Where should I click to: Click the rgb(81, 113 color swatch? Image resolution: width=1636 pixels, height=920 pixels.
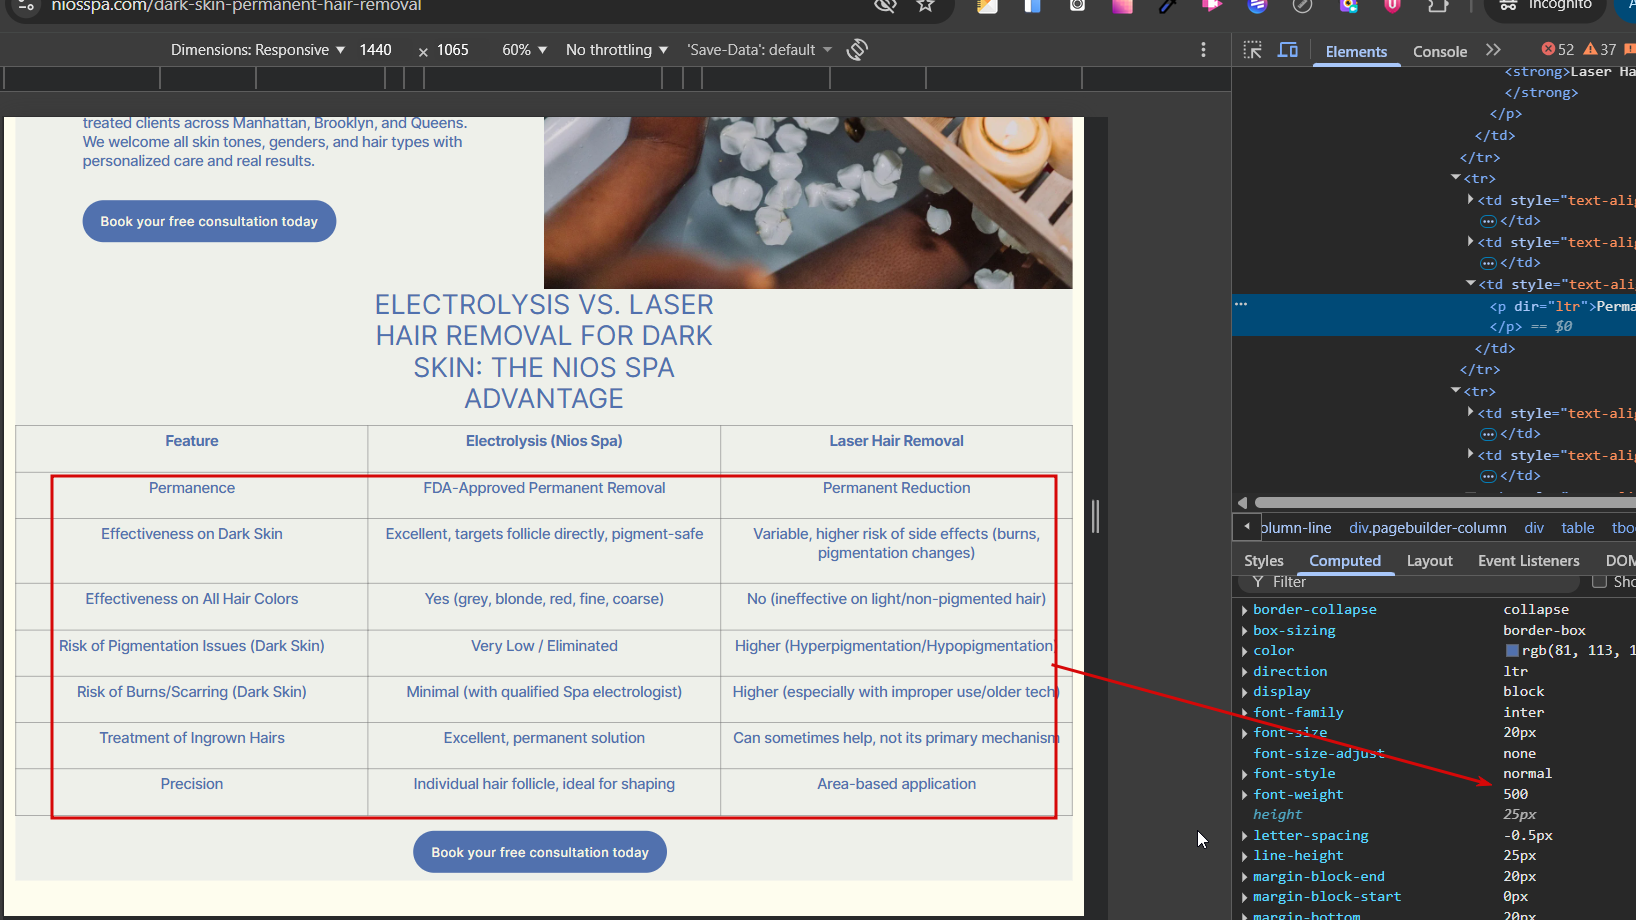click(x=1512, y=651)
